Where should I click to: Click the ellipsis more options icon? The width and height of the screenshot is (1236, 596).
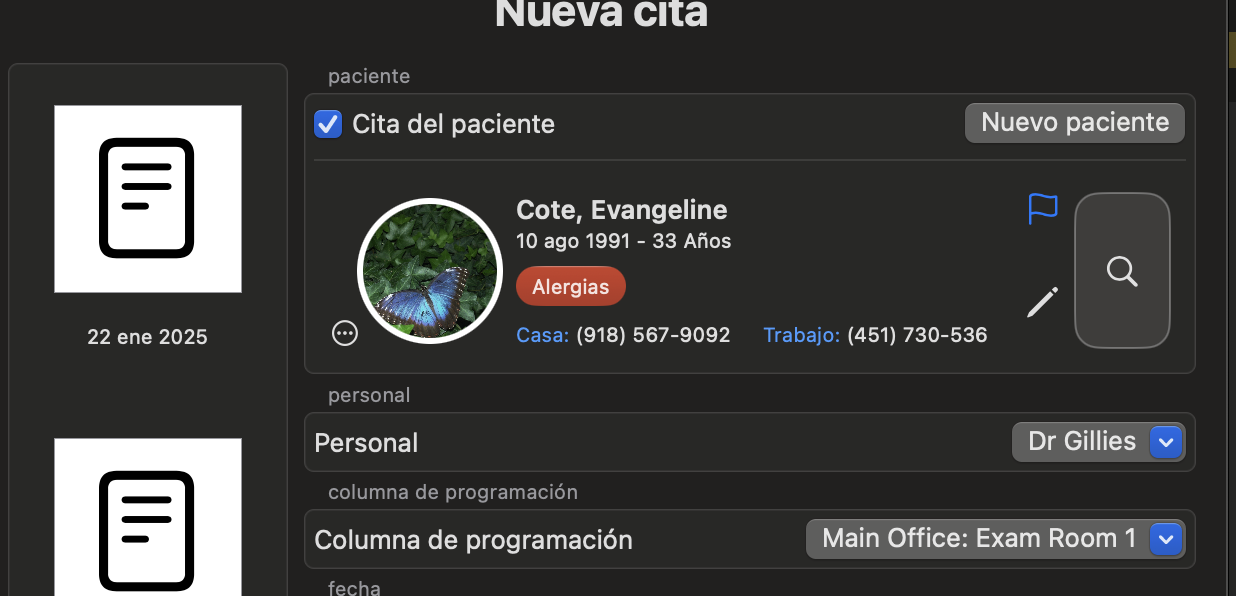pos(345,333)
